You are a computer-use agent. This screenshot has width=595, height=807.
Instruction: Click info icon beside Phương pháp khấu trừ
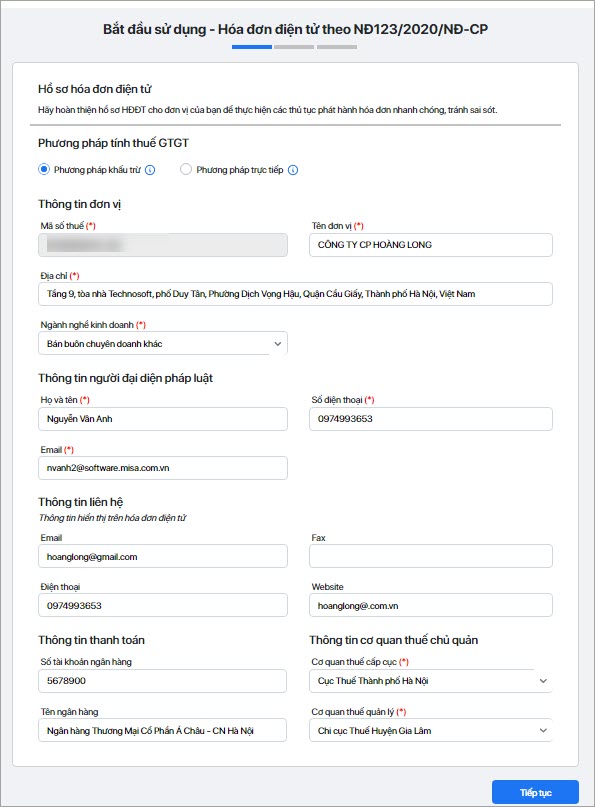pyautogui.click(x=150, y=170)
